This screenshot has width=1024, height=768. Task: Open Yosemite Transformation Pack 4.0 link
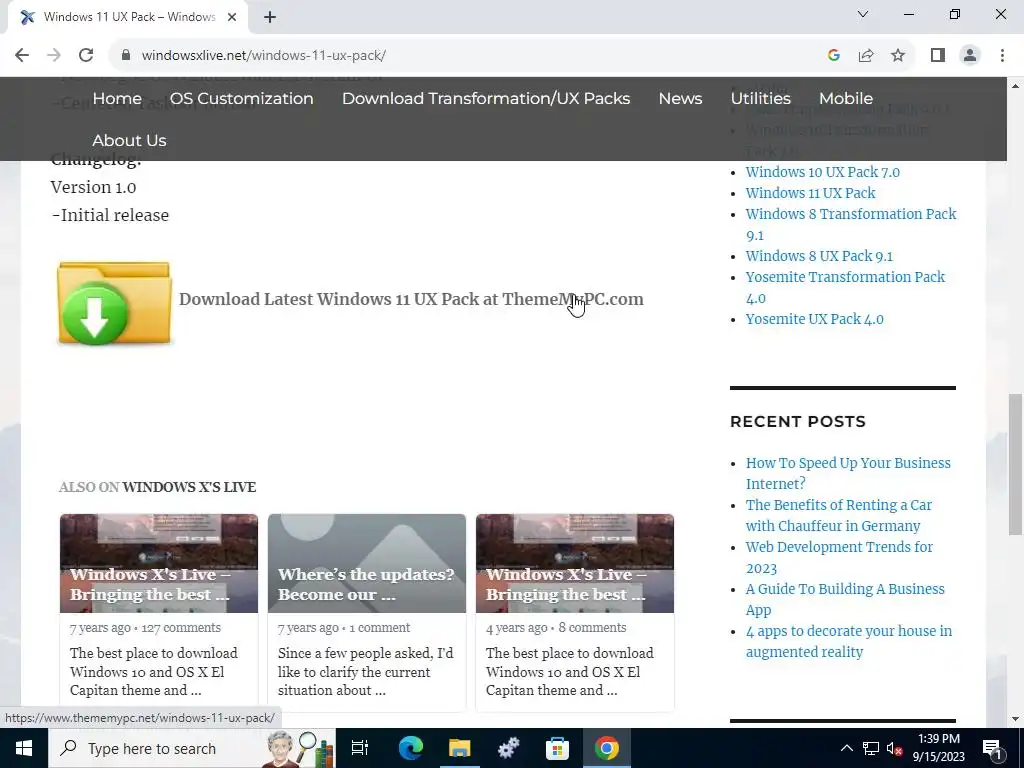(845, 287)
